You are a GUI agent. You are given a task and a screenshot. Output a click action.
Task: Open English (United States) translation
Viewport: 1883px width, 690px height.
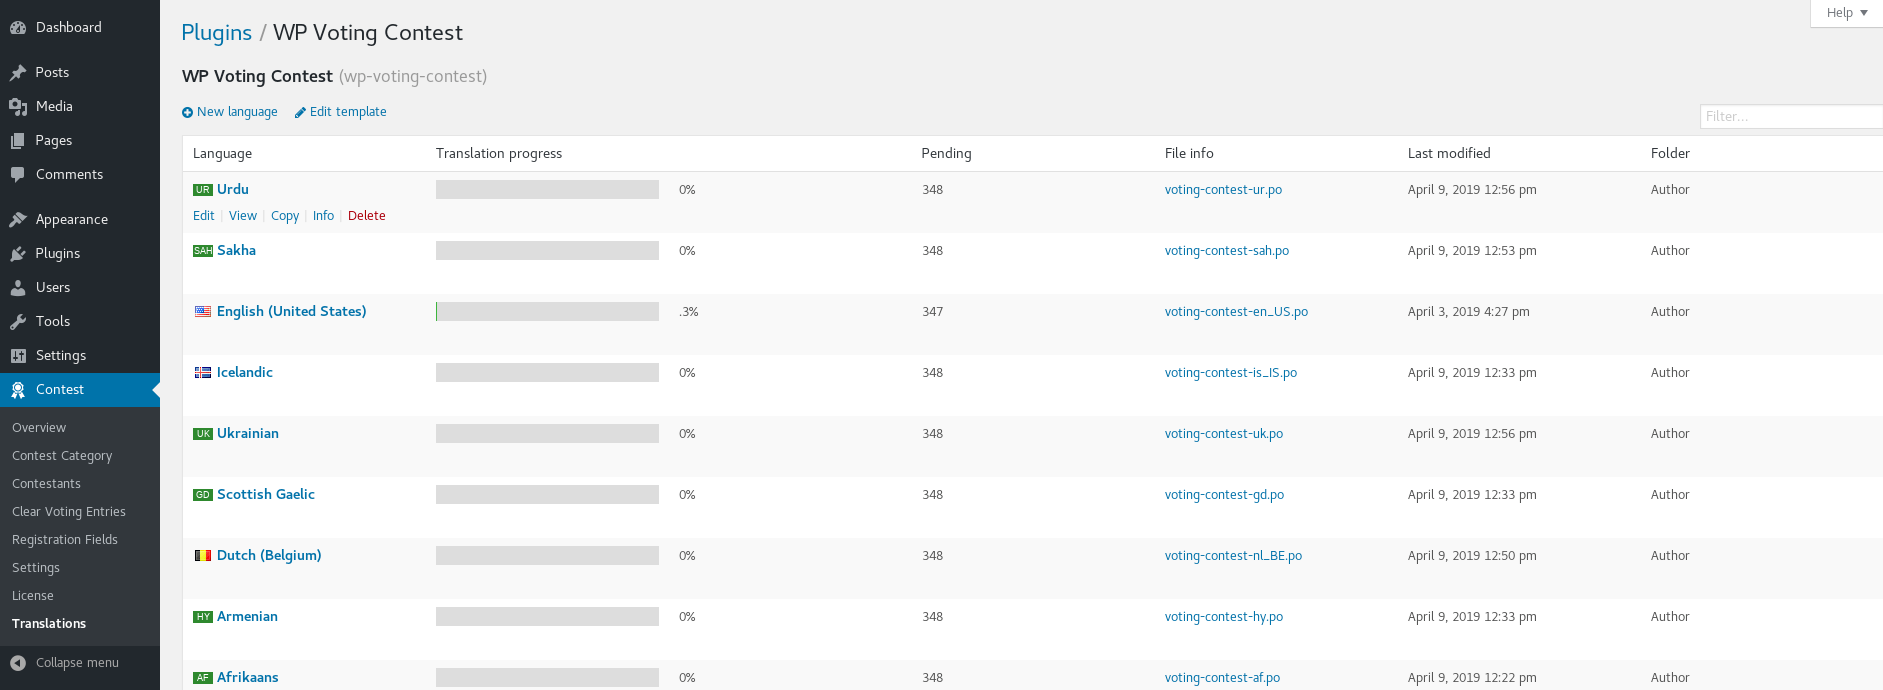(292, 312)
